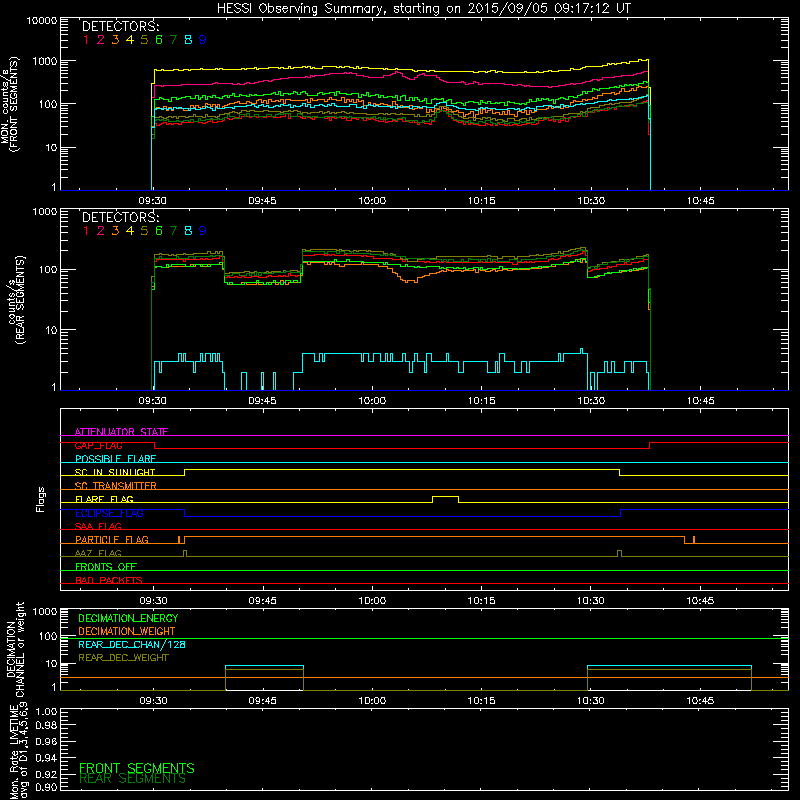
Task: Click 10000 tick on front segments y-axis
Action: tap(42, 20)
